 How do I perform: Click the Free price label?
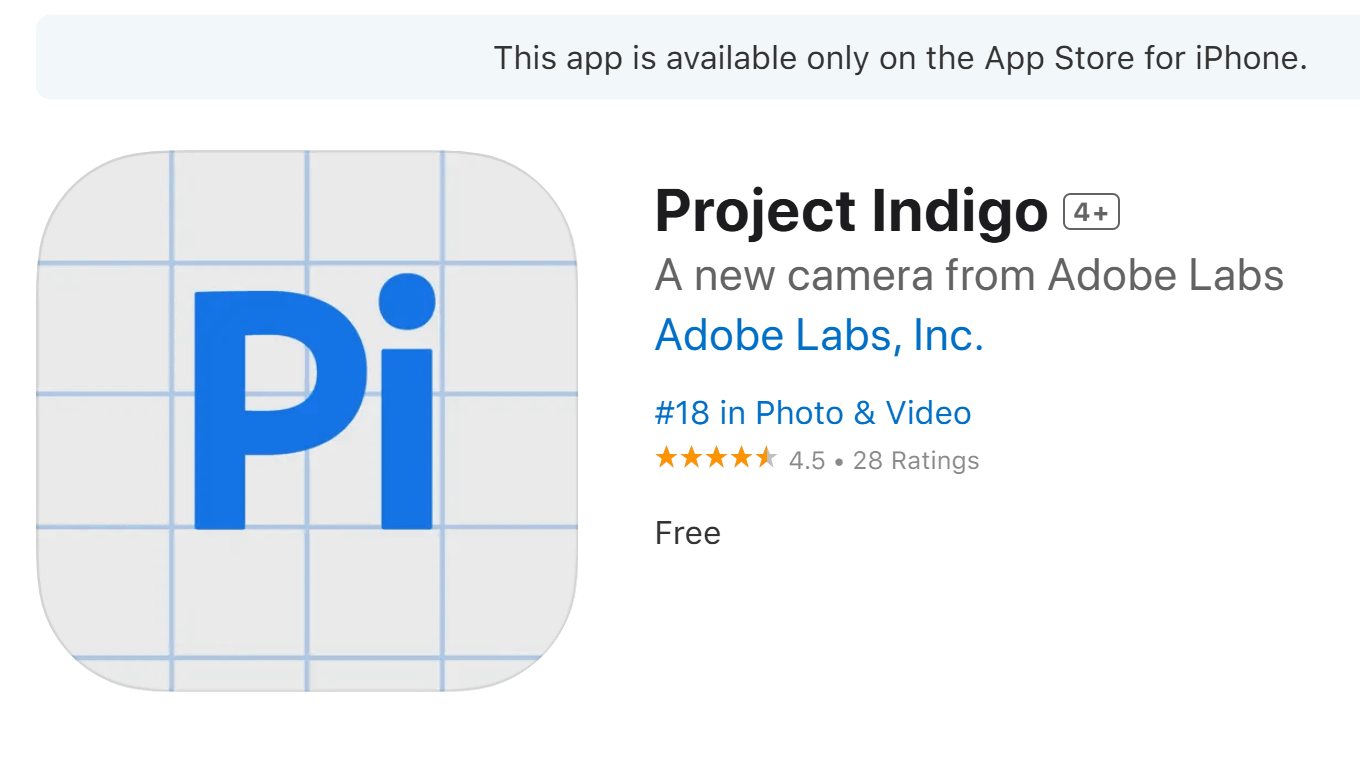tap(688, 533)
